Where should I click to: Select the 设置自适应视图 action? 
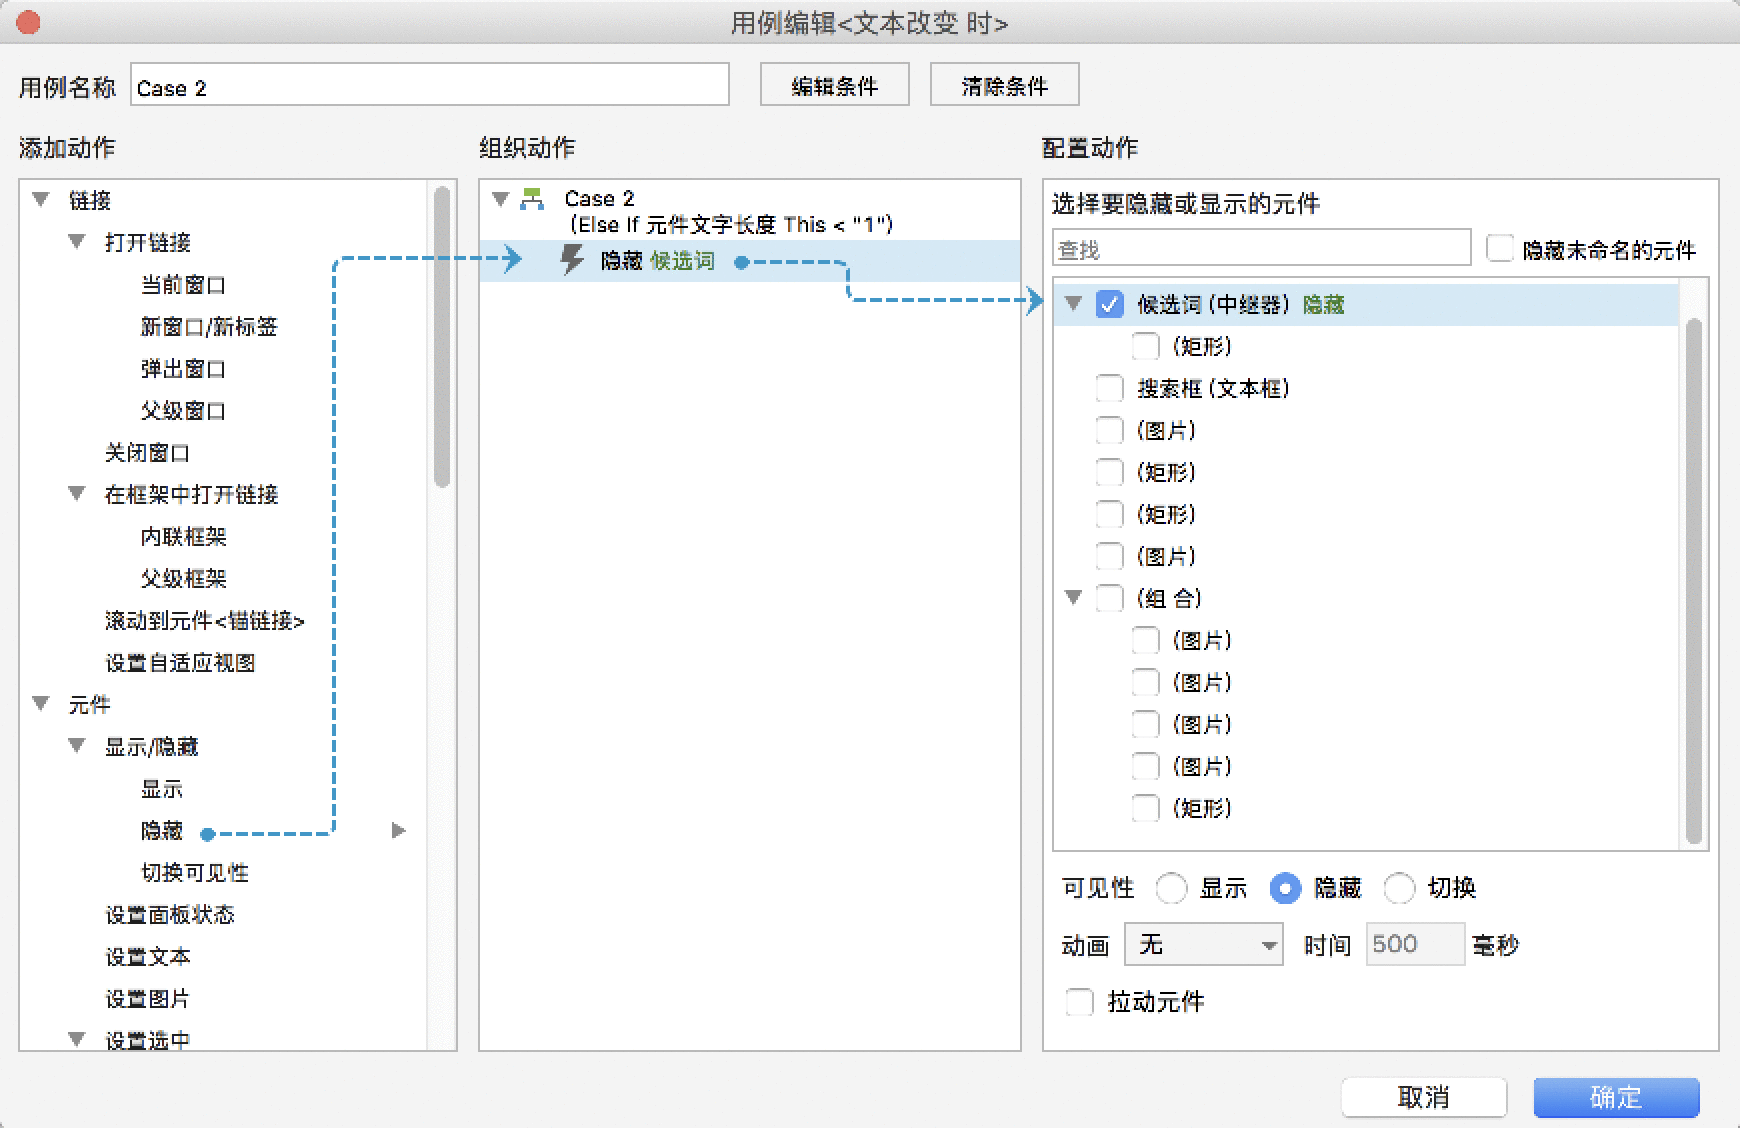click(180, 663)
